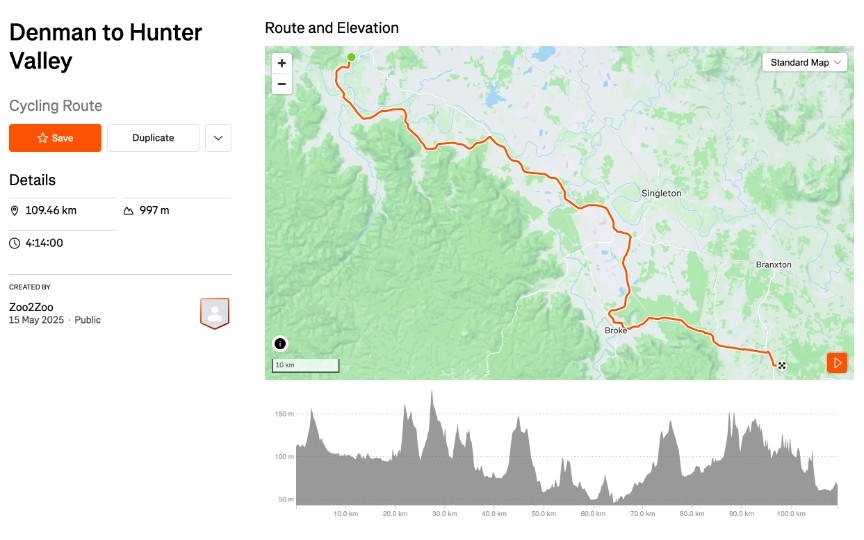The image size is (864, 540).
Task: Click the elevation peak near 30 km
Action: click(x=432, y=394)
